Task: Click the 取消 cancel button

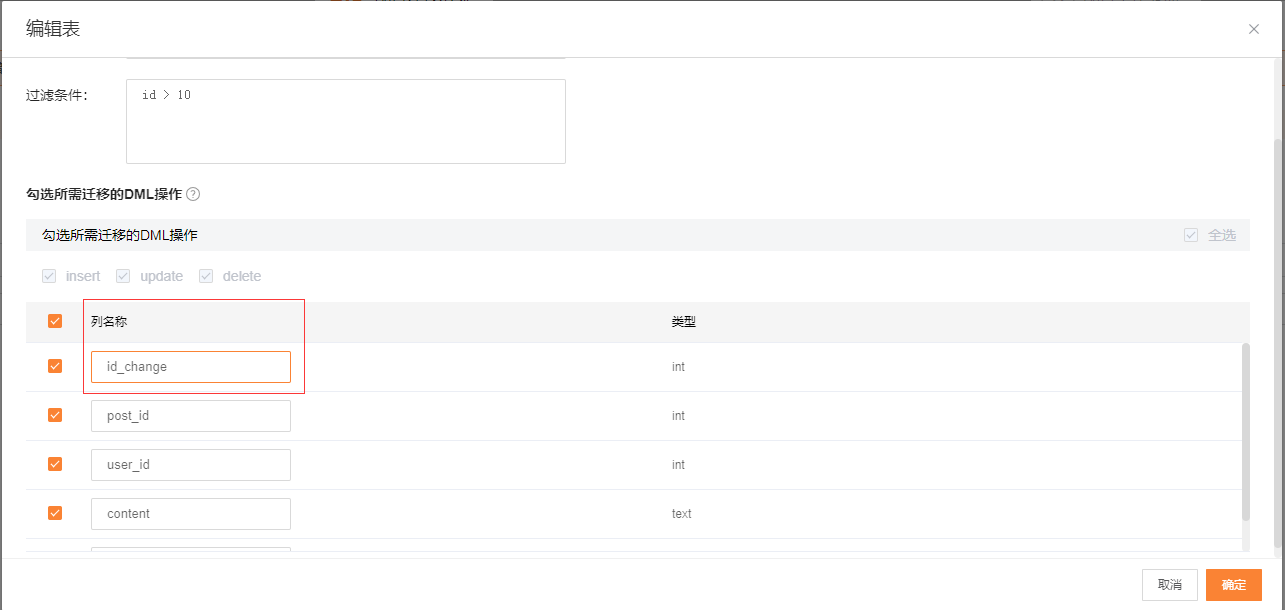Action: (x=1169, y=585)
